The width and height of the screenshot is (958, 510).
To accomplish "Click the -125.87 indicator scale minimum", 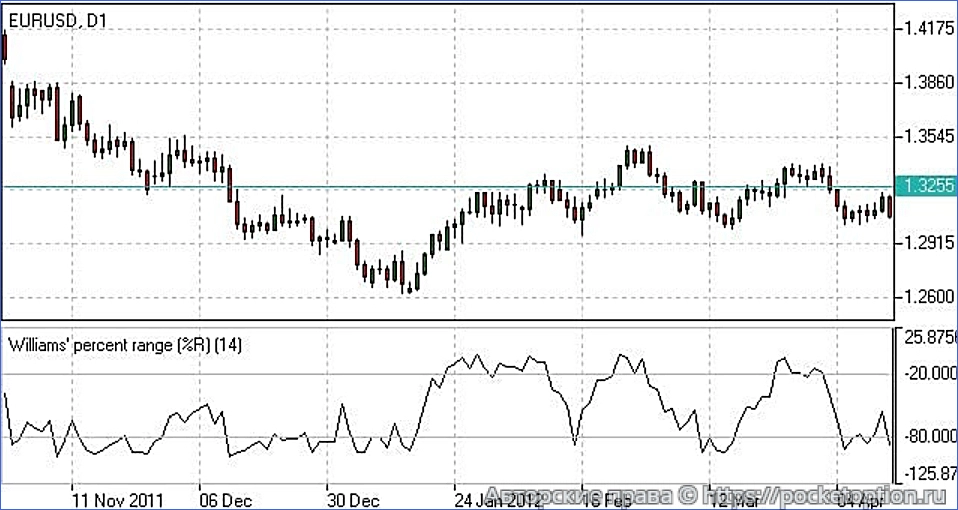I will click(x=929, y=472).
